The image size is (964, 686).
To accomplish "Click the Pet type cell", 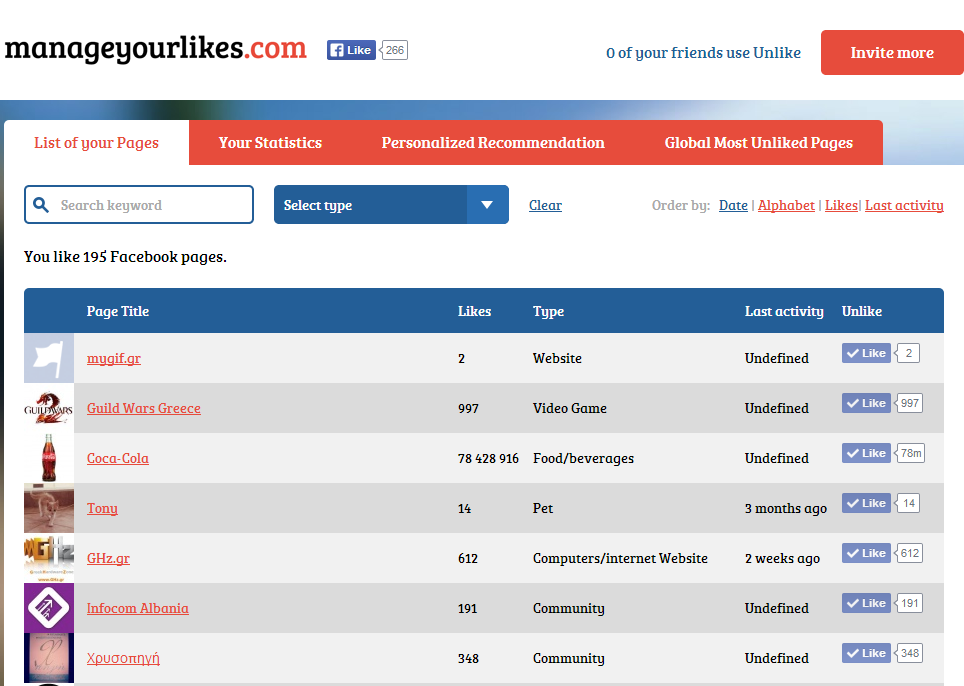I will (543, 508).
